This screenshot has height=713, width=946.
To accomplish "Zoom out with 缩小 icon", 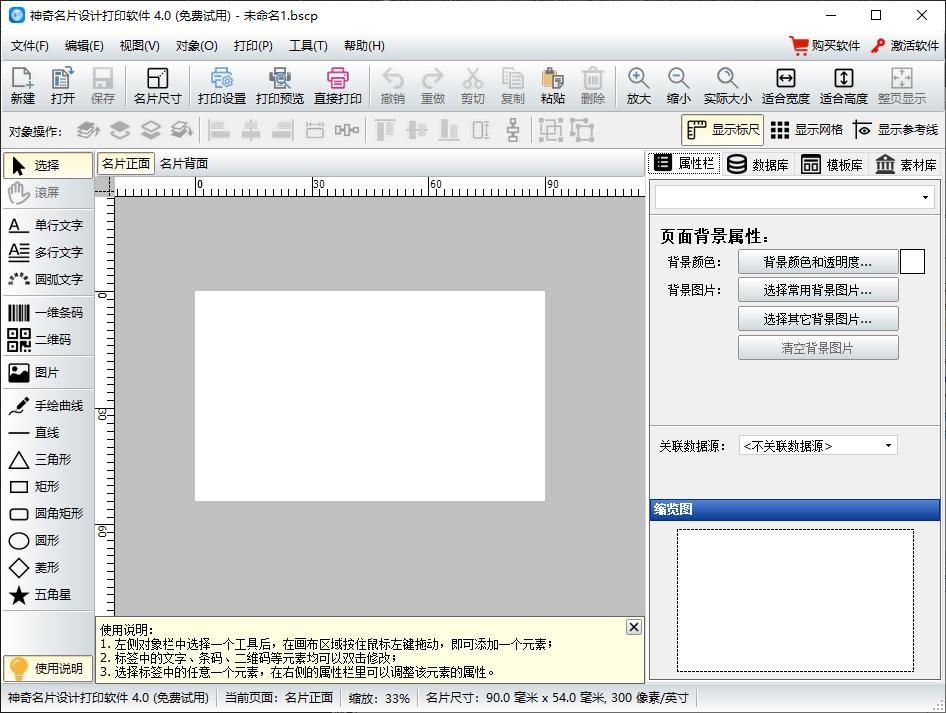I will tap(678, 86).
